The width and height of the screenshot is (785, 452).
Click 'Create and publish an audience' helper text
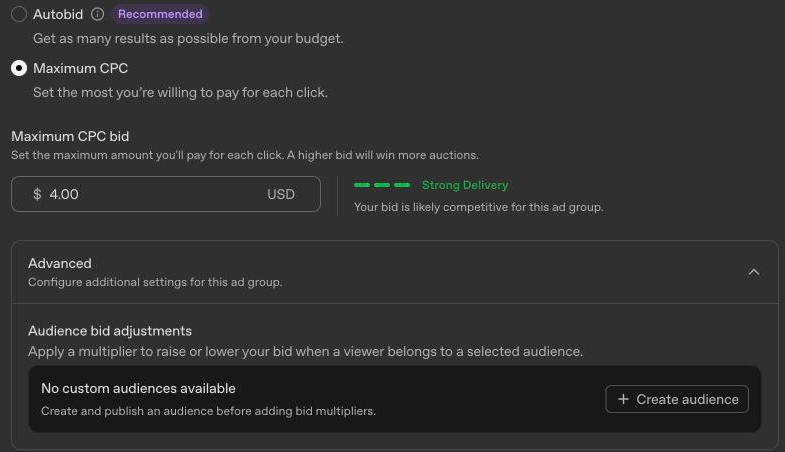(208, 411)
